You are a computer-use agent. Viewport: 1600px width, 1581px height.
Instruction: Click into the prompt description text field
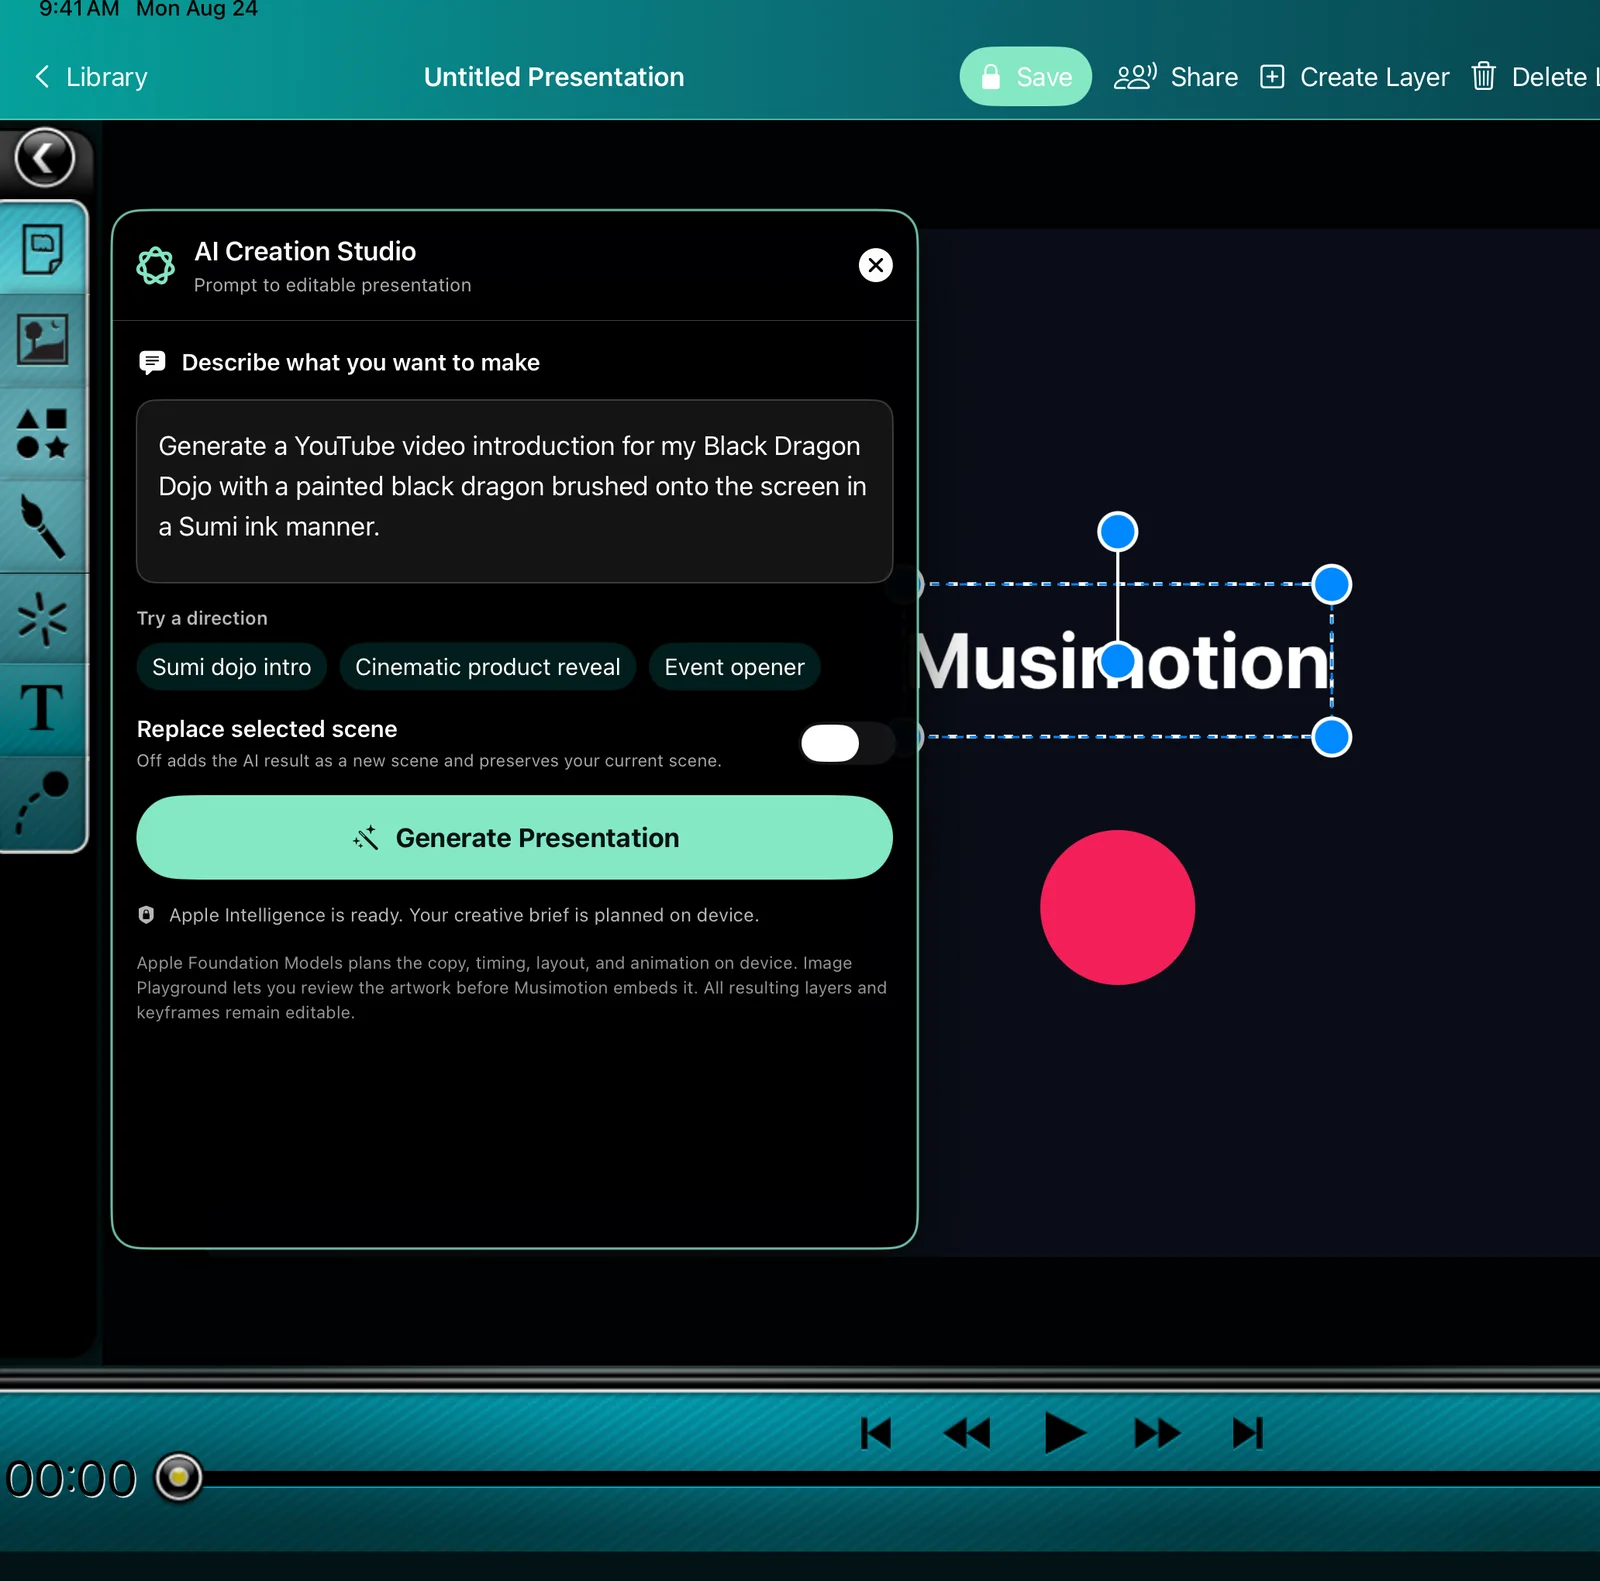click(x=514, y=491)
